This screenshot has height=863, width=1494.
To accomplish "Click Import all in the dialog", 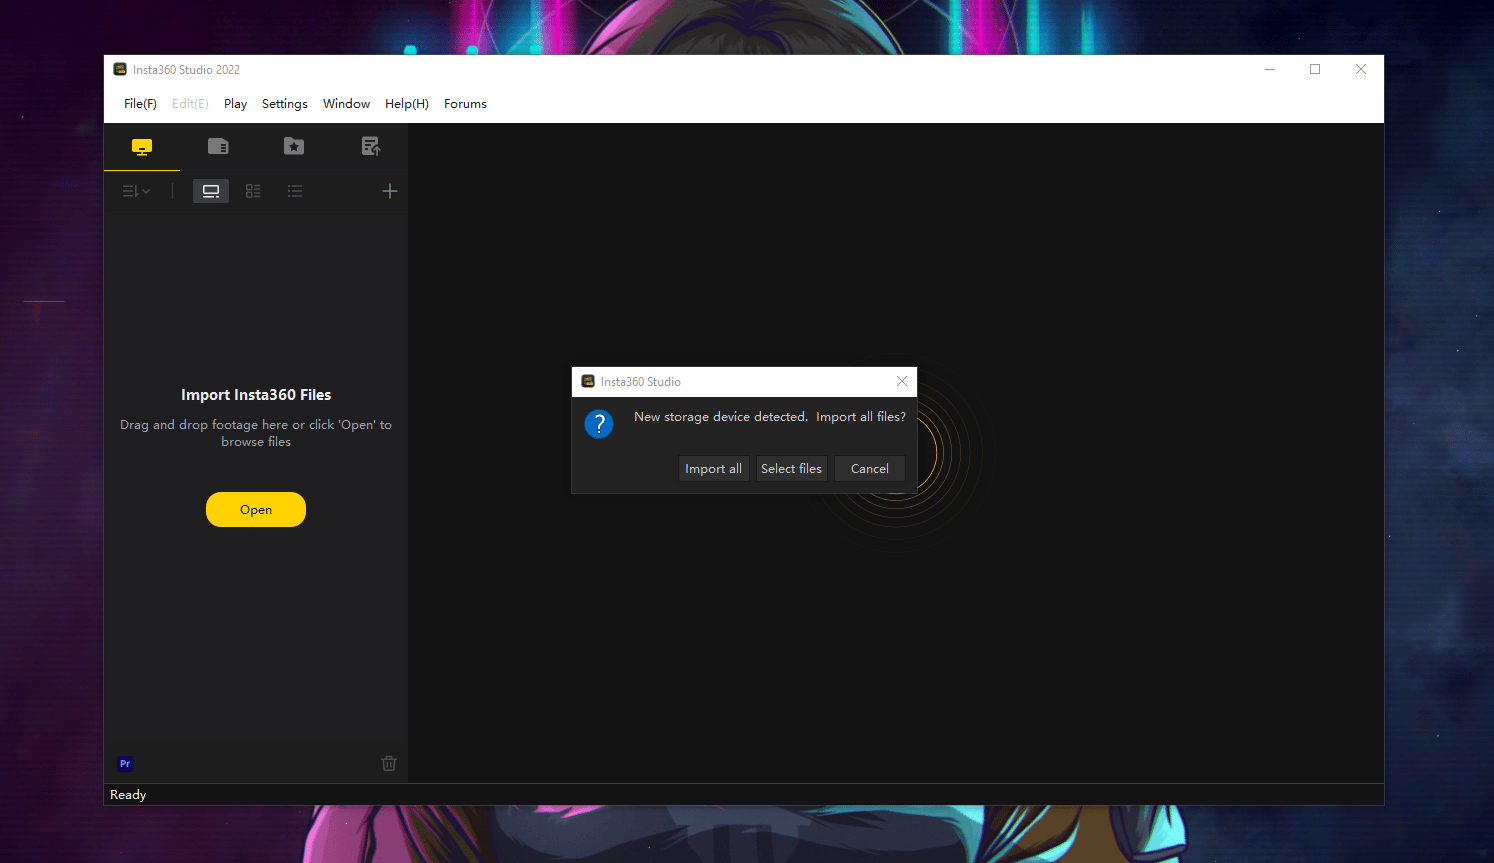I will coord(714,469).
